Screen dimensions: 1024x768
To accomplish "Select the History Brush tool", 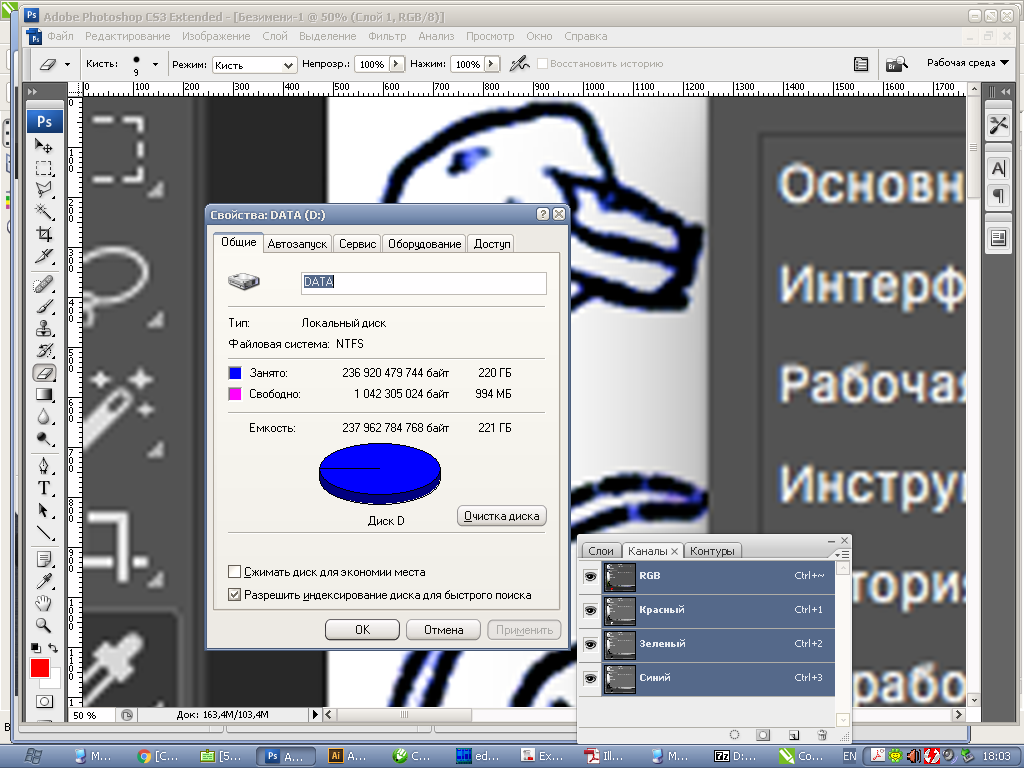I will (44, 351).
